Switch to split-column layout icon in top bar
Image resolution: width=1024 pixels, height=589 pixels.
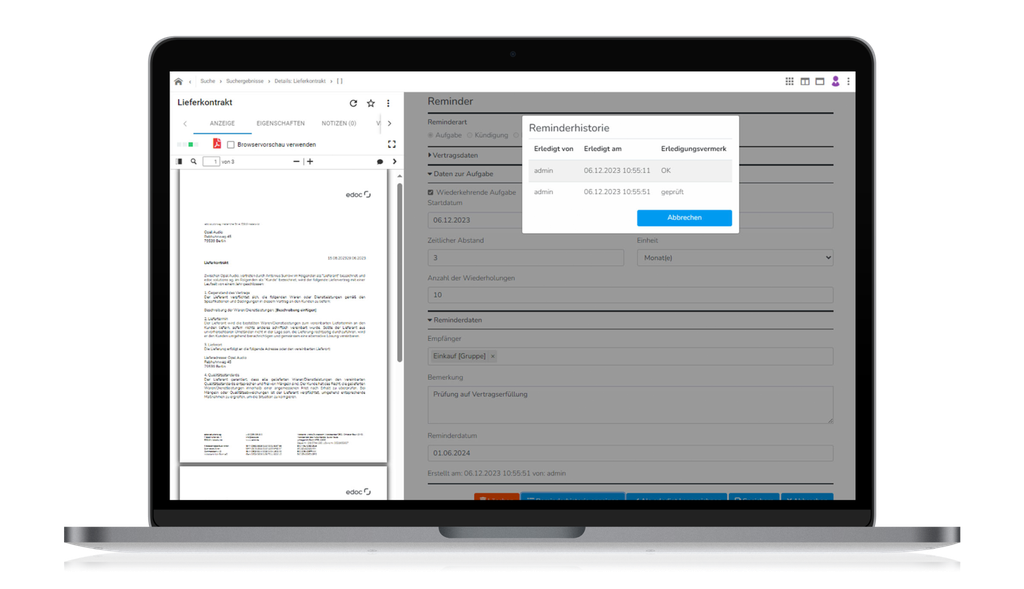(805, 81)
